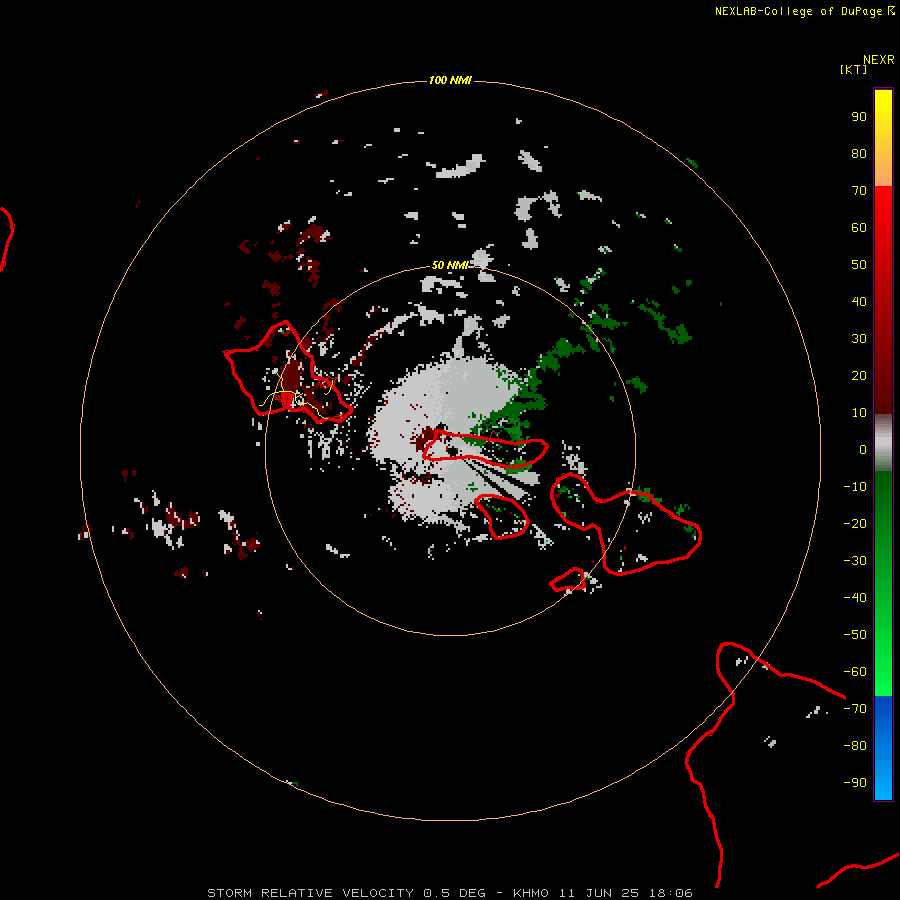Viewport: 900px width, 900px height.
Task: Click the -60 value on the velocity scale
Action: (855, 672)
